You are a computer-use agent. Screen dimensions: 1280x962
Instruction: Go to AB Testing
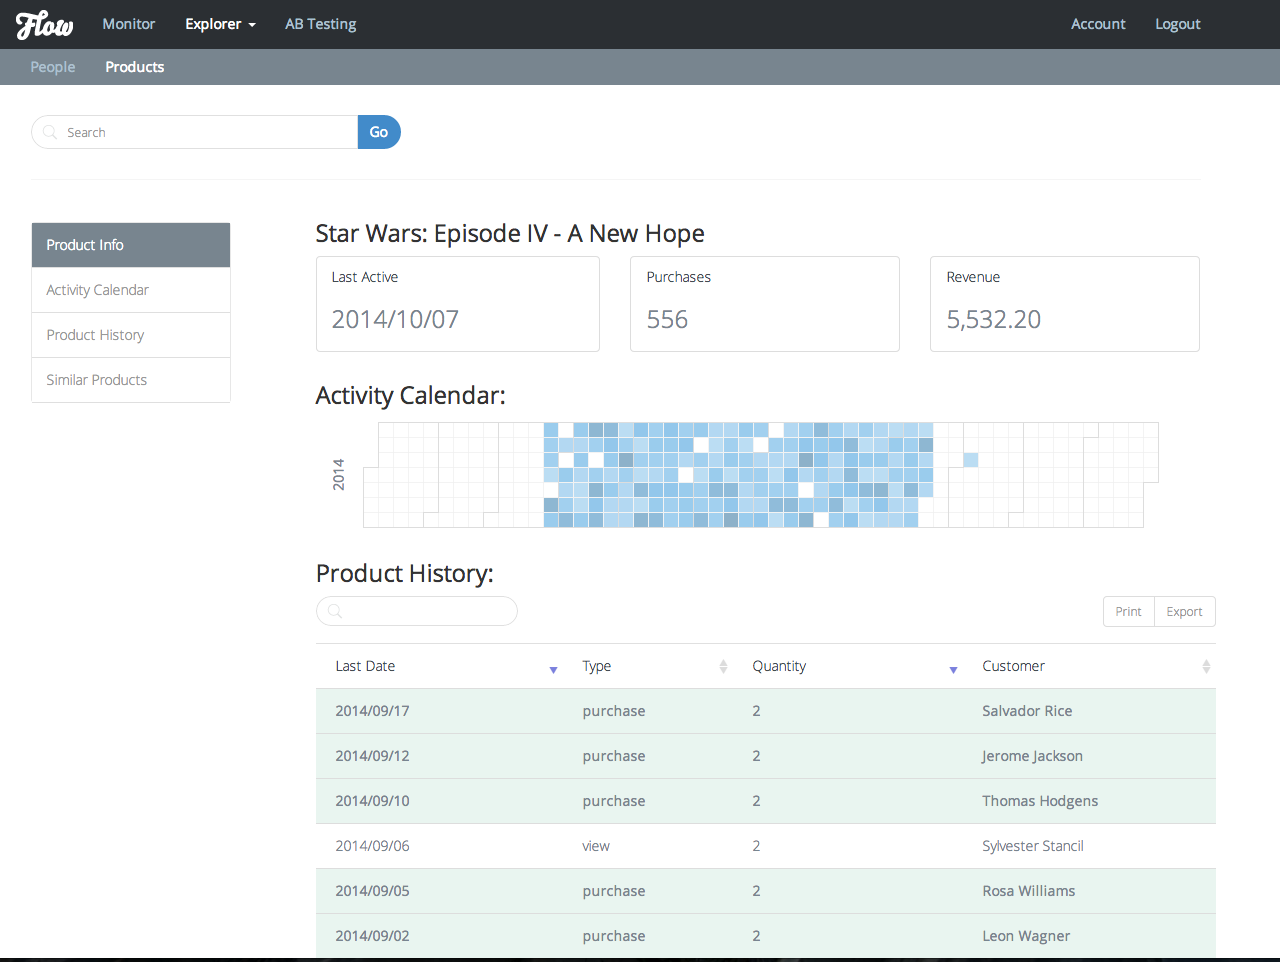point(320,24)
